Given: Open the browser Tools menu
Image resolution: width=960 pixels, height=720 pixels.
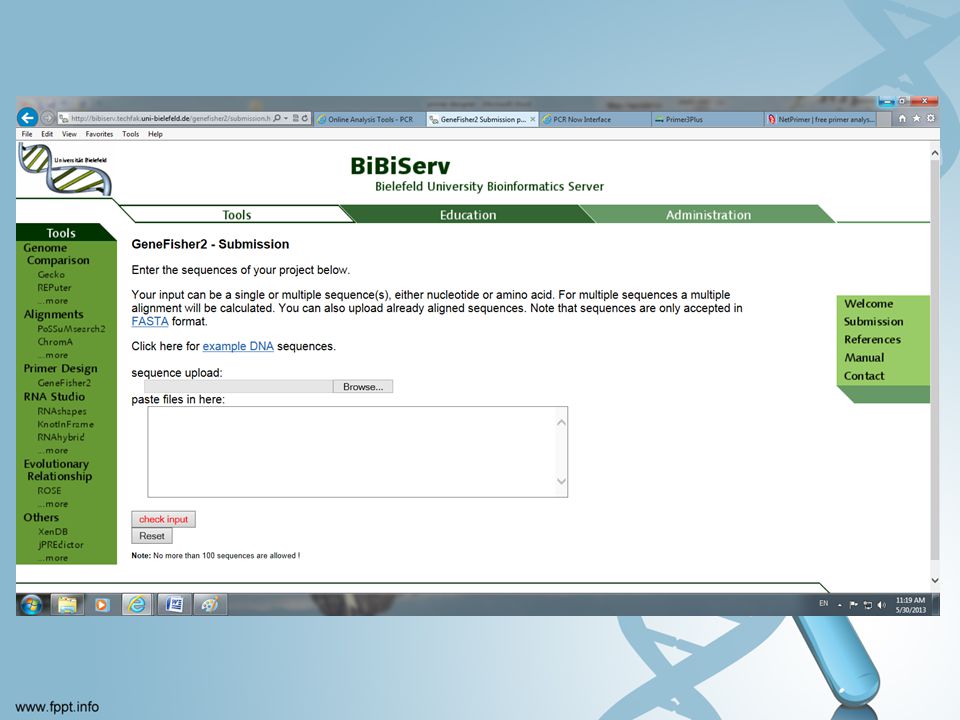Looking at the screenshot, I should [130, 134].
